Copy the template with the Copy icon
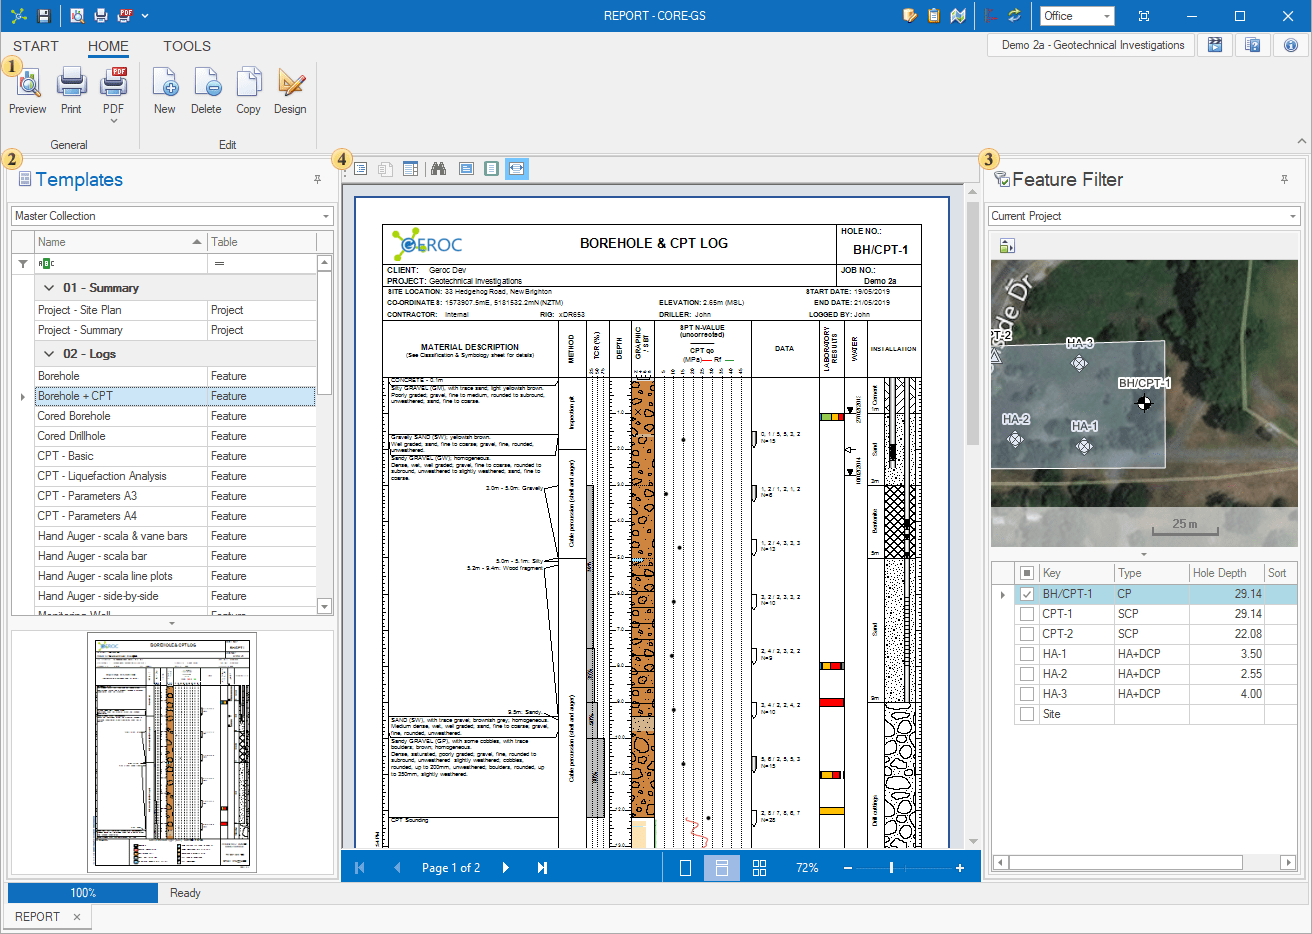The image size is (1312, 934). (x=249, y=83)
